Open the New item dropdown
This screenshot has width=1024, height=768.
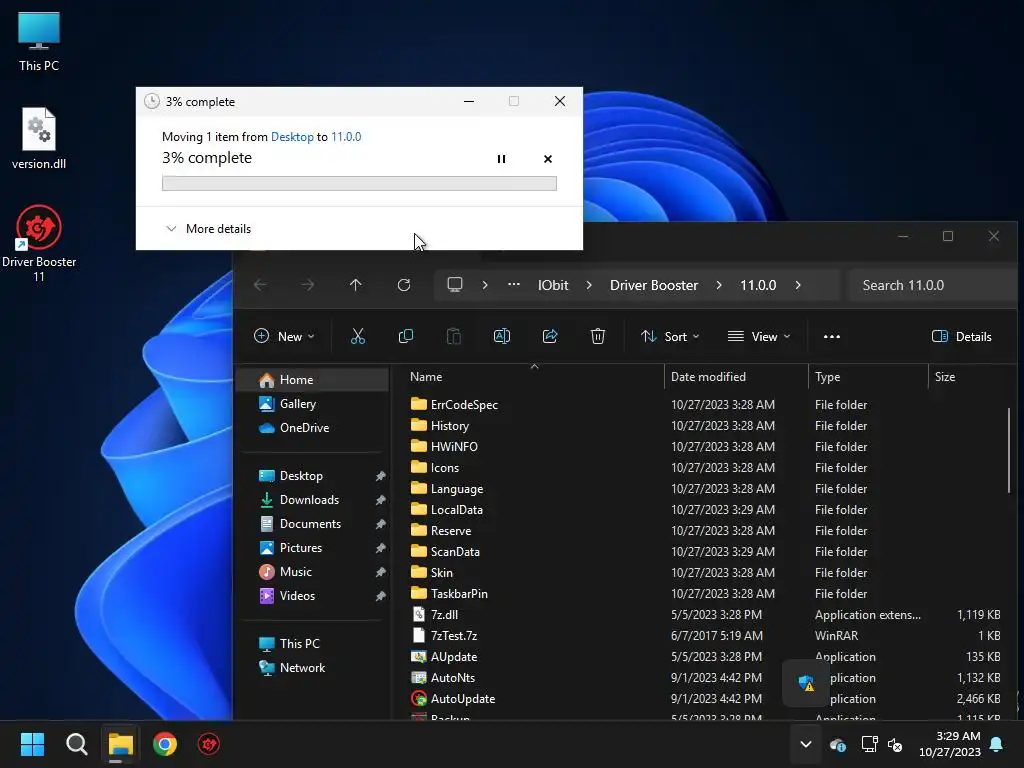coord(283,336)
